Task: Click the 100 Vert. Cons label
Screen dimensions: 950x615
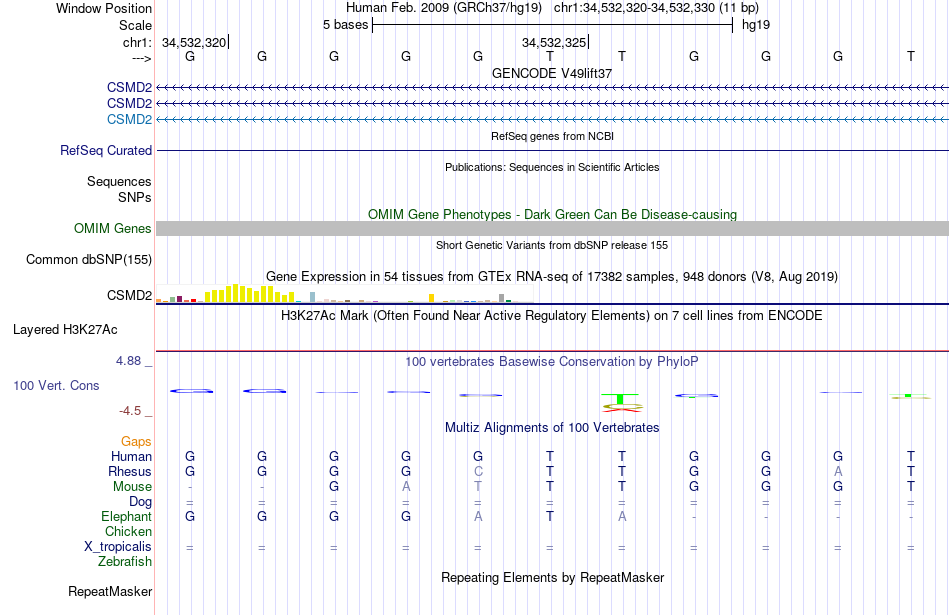Action: tap(56, 385)
